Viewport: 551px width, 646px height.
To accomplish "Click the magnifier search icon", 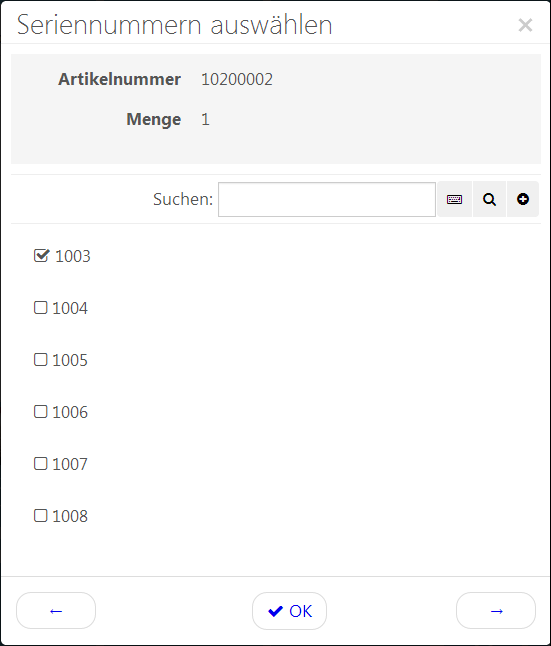I will click(489, 199).
